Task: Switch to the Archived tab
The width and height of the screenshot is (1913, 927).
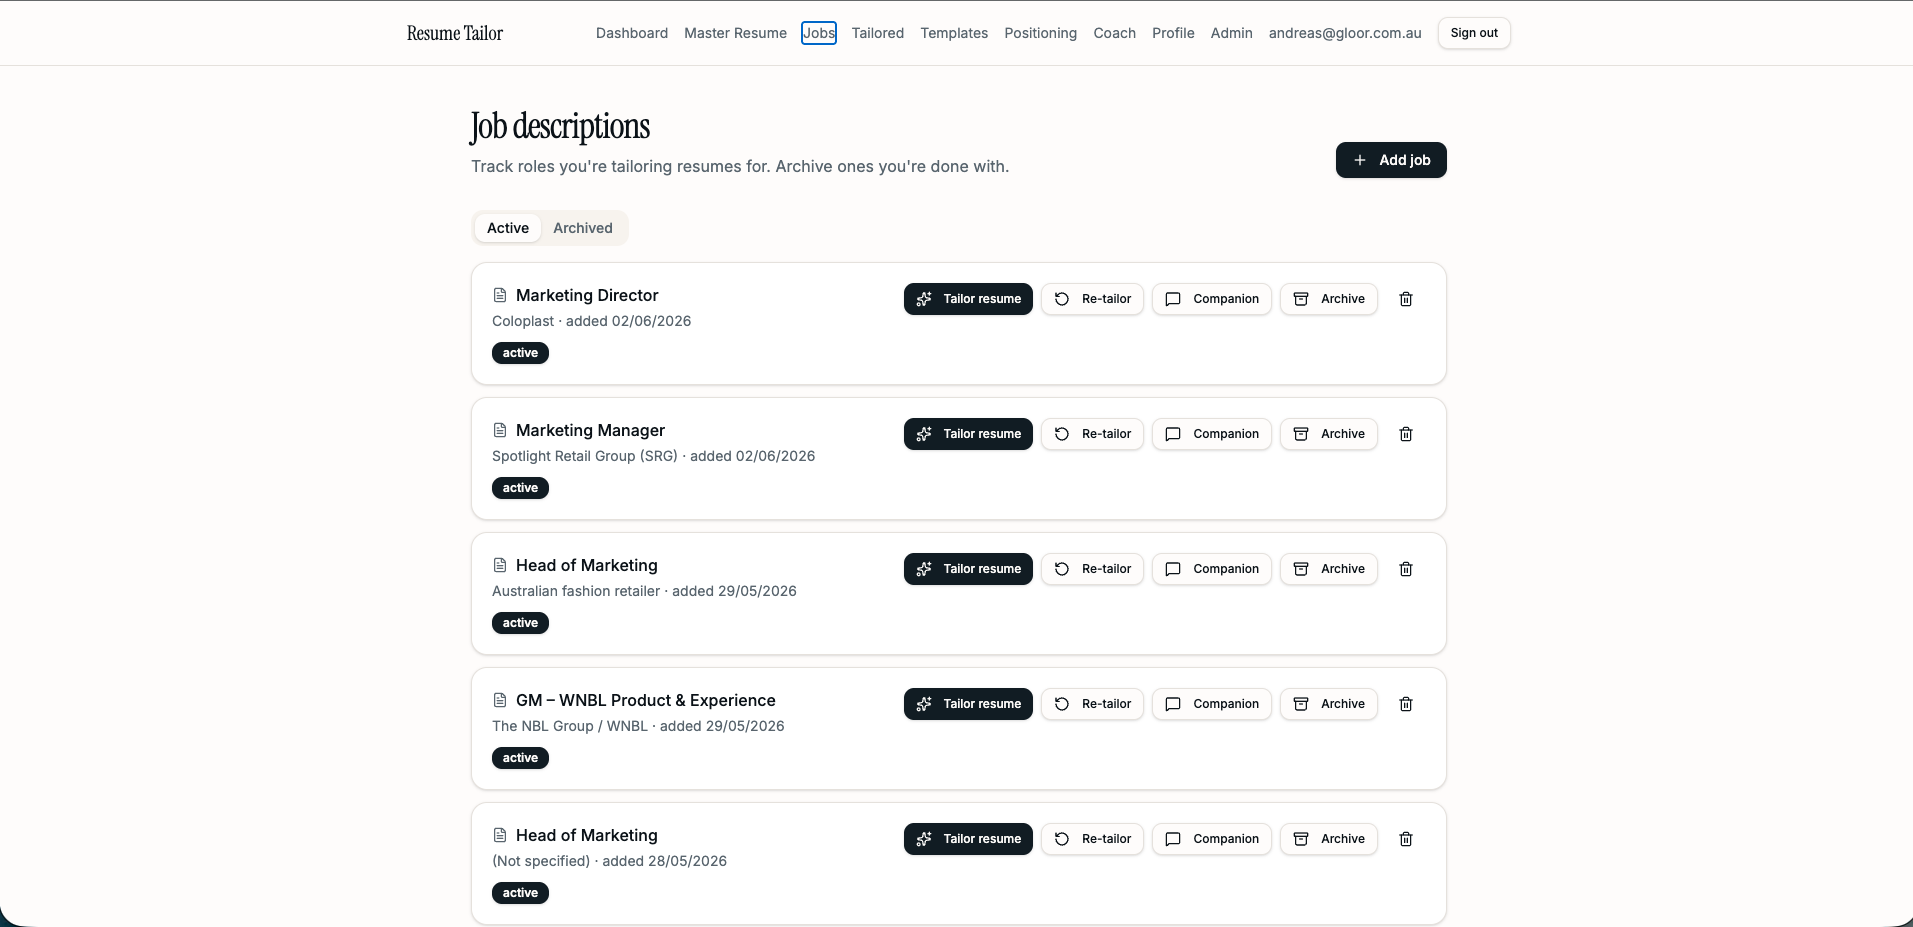Action: pyautogui.click(x=583, y=228)
